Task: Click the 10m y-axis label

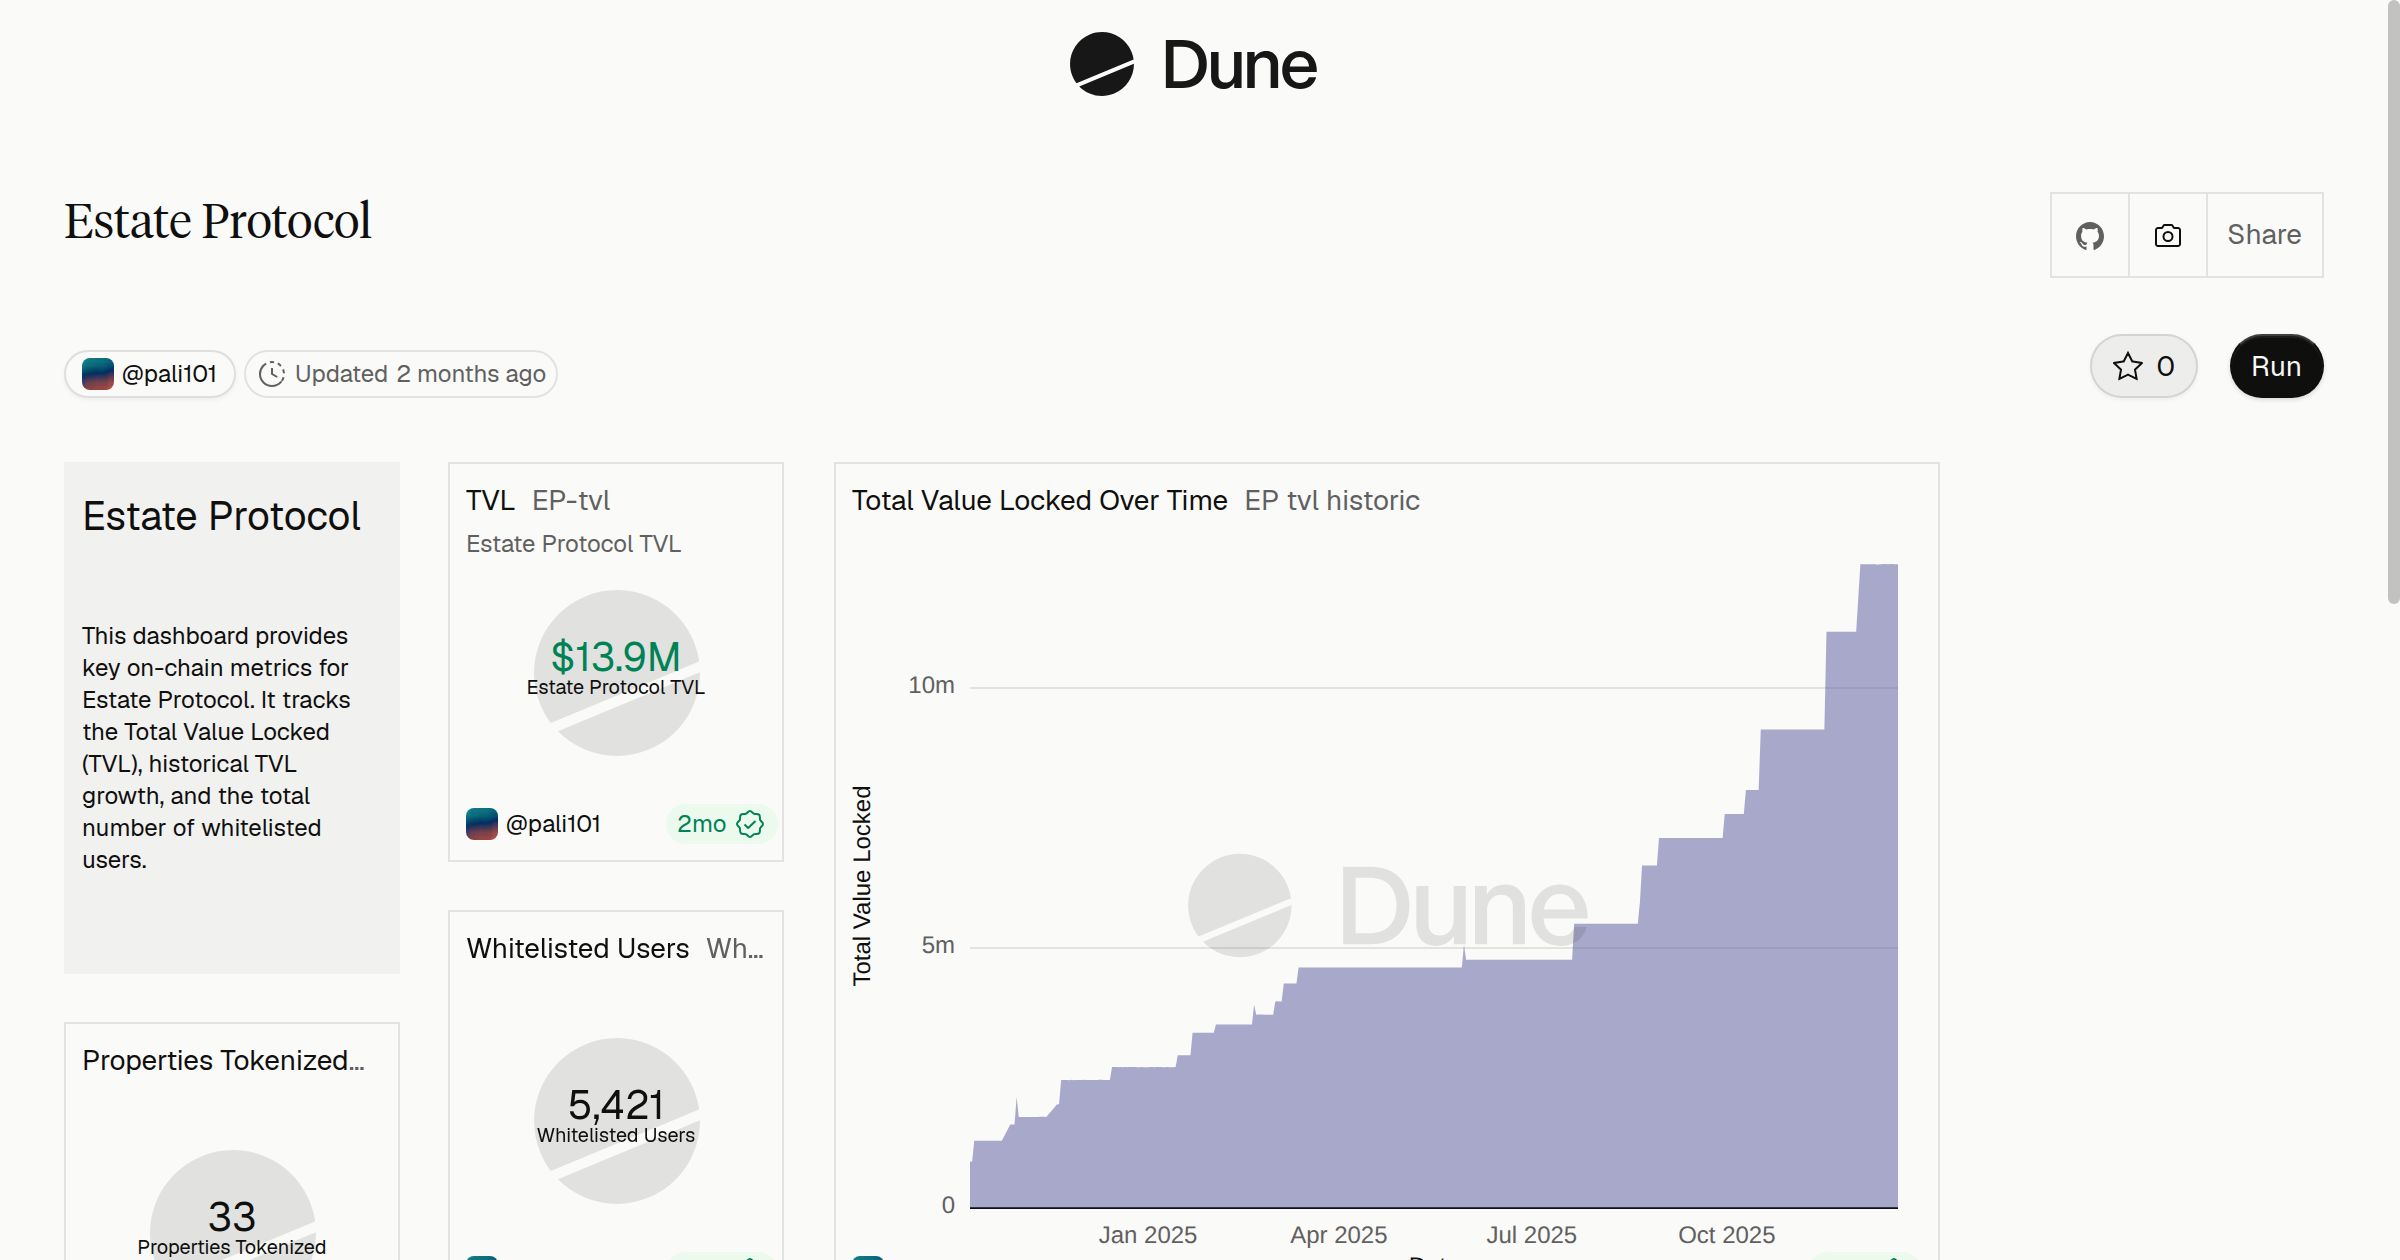Action: (931, 685)
